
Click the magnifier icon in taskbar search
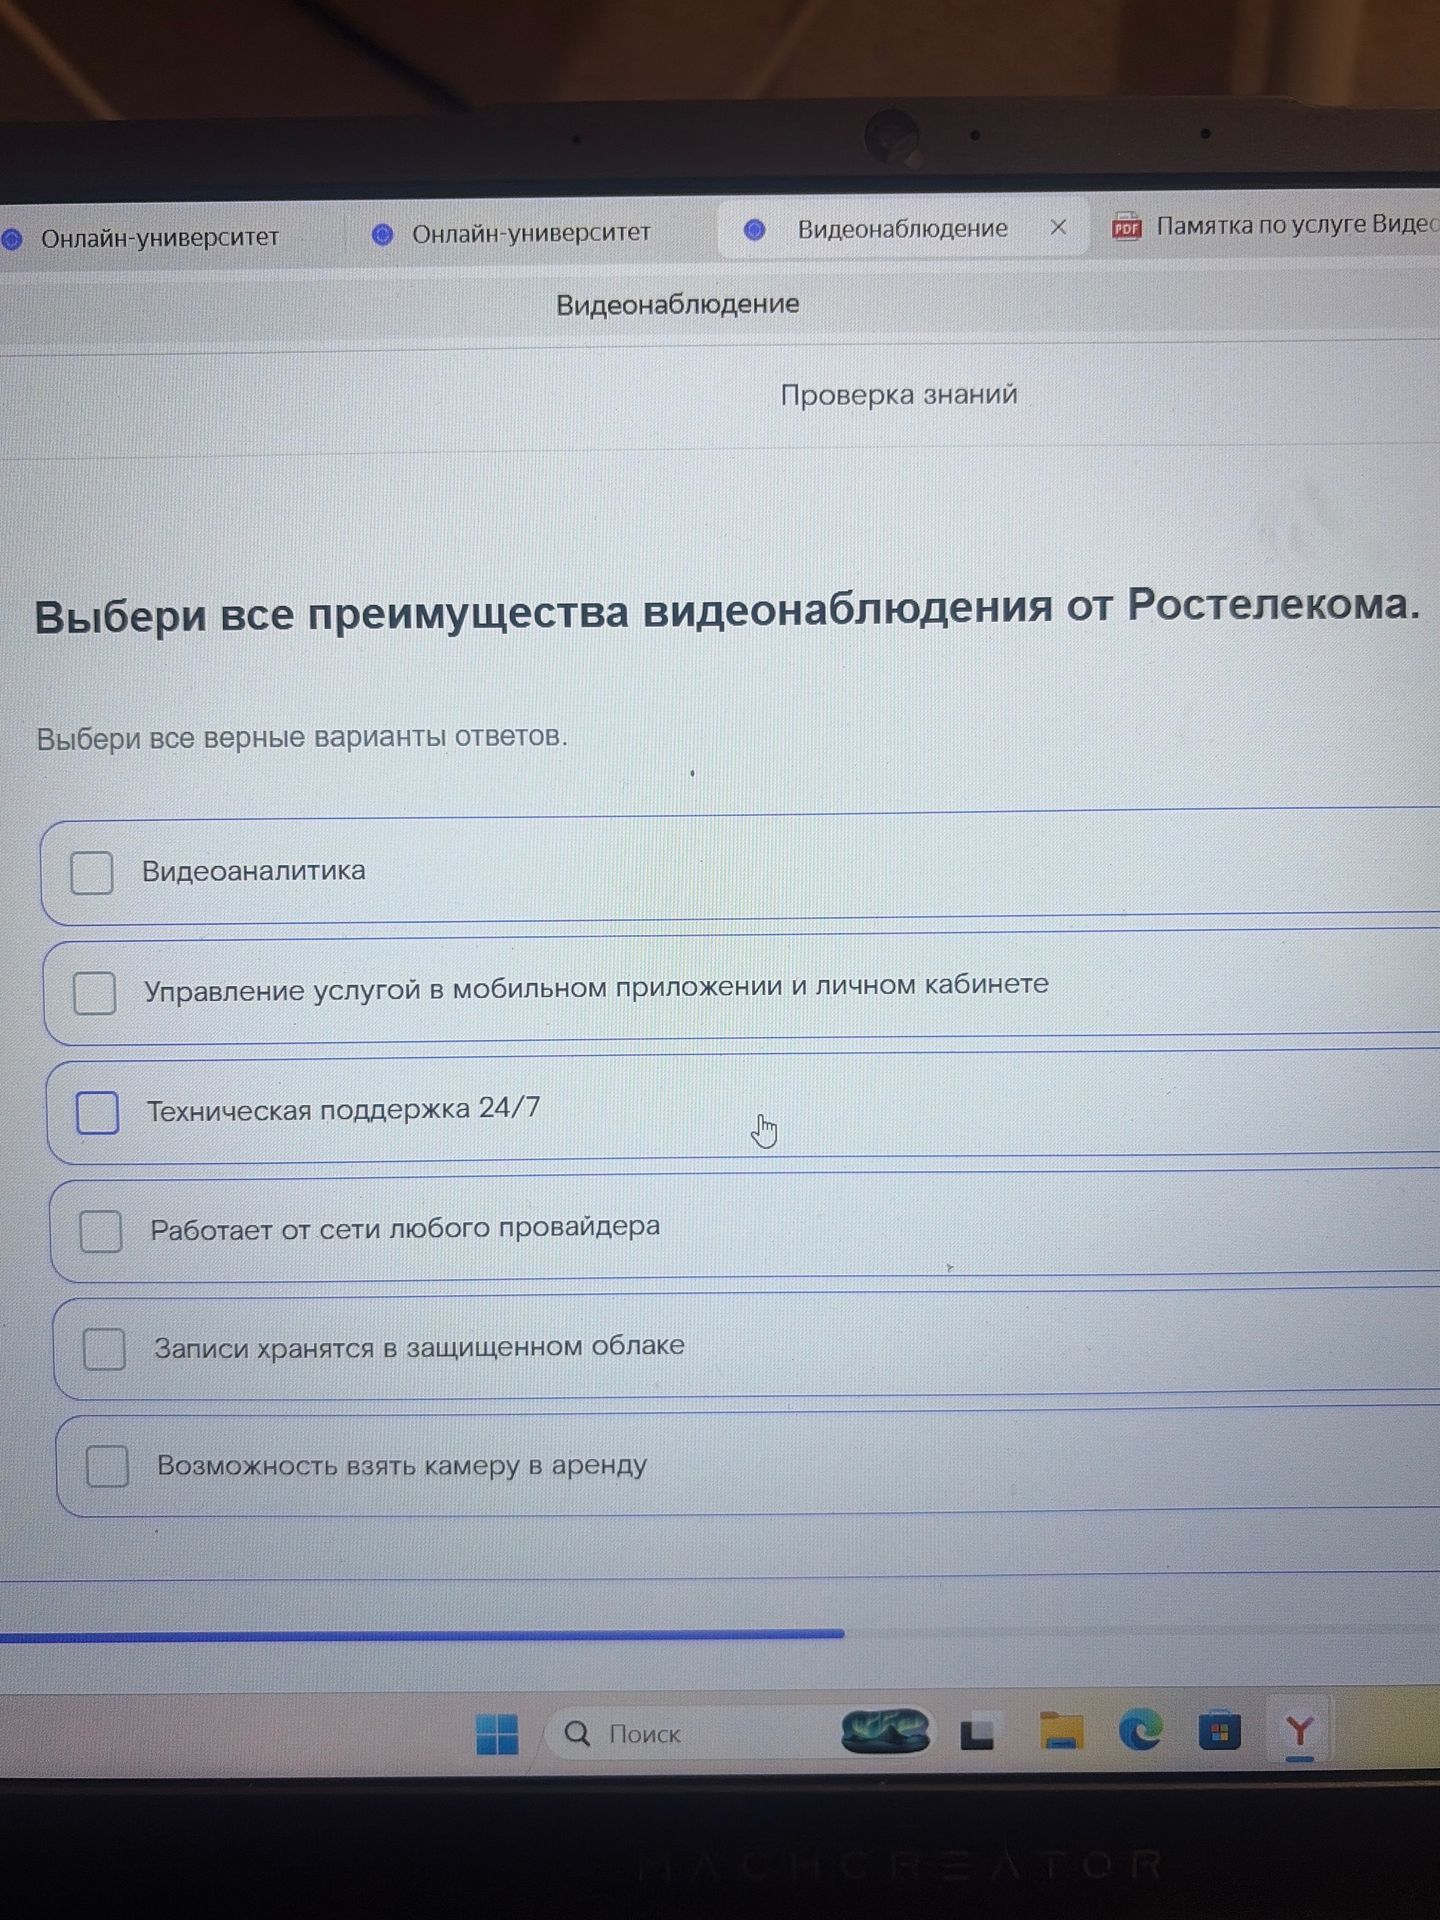pos(577,1734)
